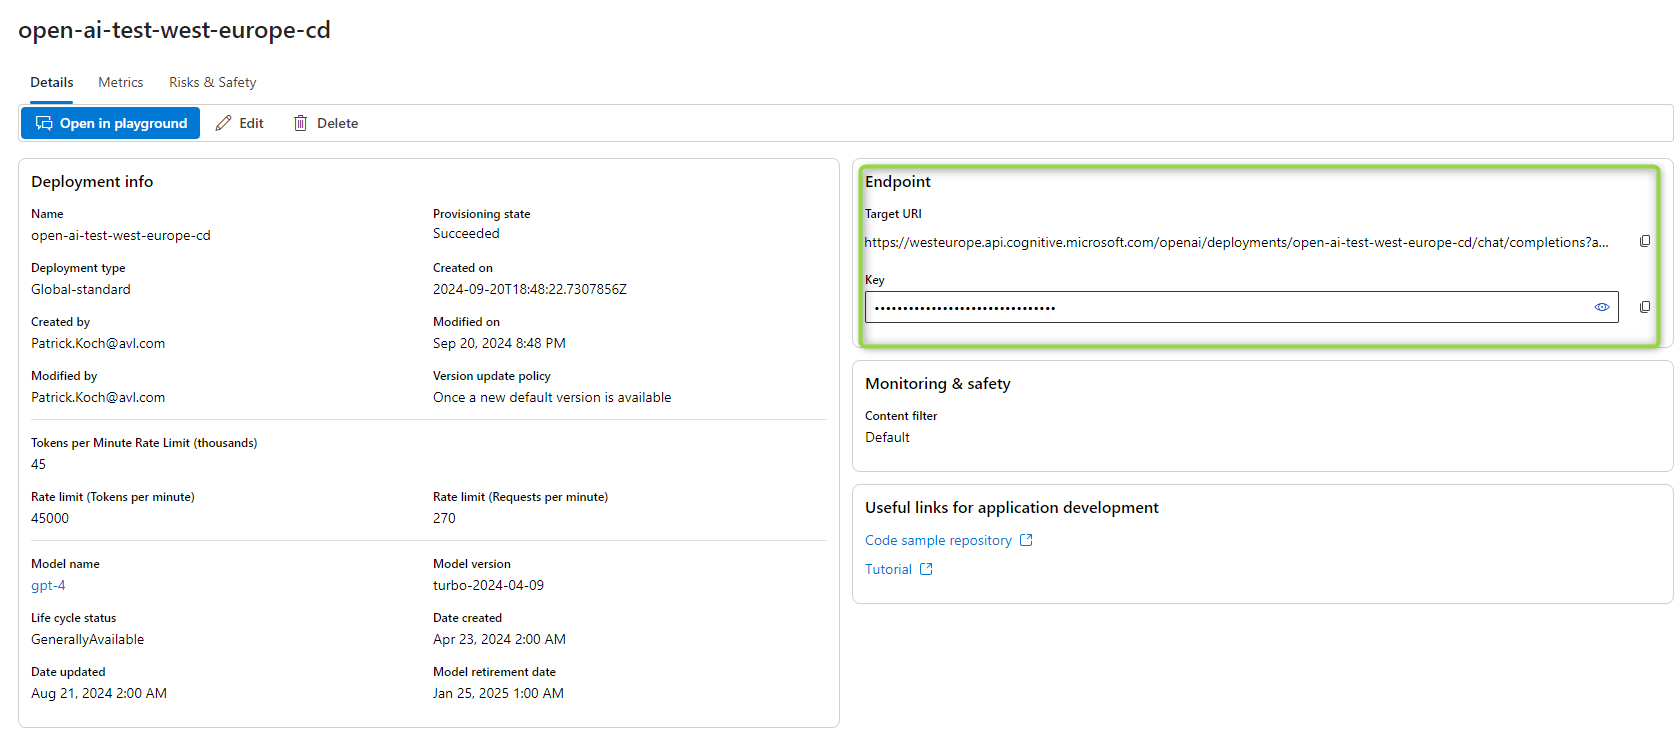Open the gpt-4 model link
Screen dimensions: 1680x730
(x=48, y=585)
